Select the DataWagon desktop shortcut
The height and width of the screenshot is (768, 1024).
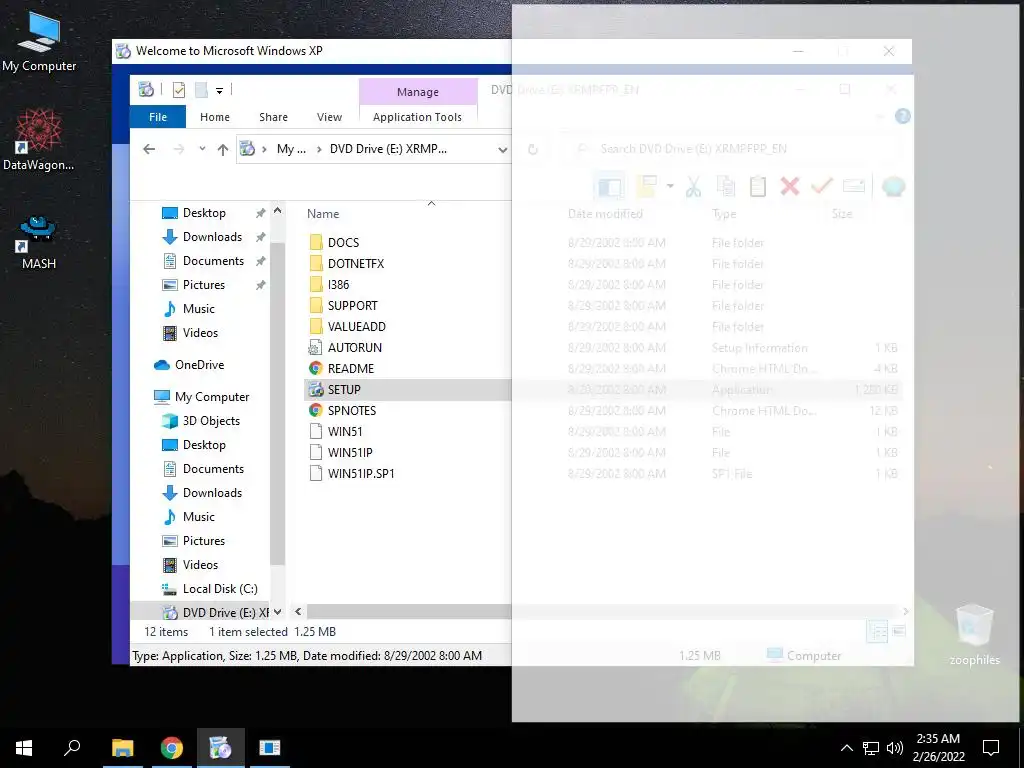click(39, 140)
